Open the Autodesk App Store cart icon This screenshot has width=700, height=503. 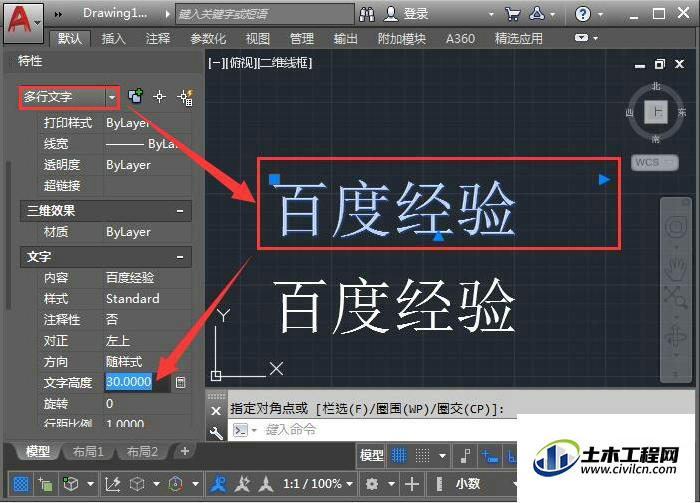point(512,14)
